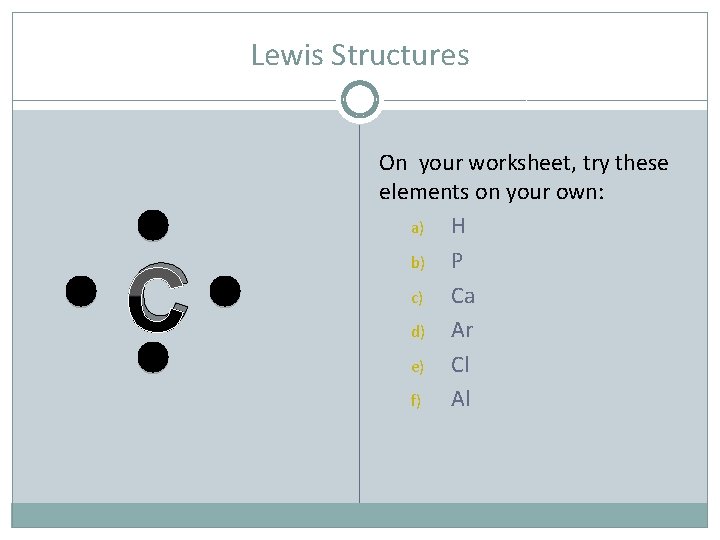Image resolution: width=720 pixels, height=540 pixels.
Task: Click the list marker f)
Action: click(415, 401)
